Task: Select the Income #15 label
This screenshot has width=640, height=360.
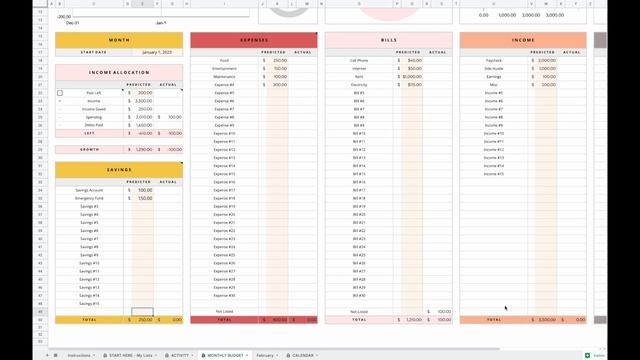Action: pyautogui.click(x=494, y=174)
